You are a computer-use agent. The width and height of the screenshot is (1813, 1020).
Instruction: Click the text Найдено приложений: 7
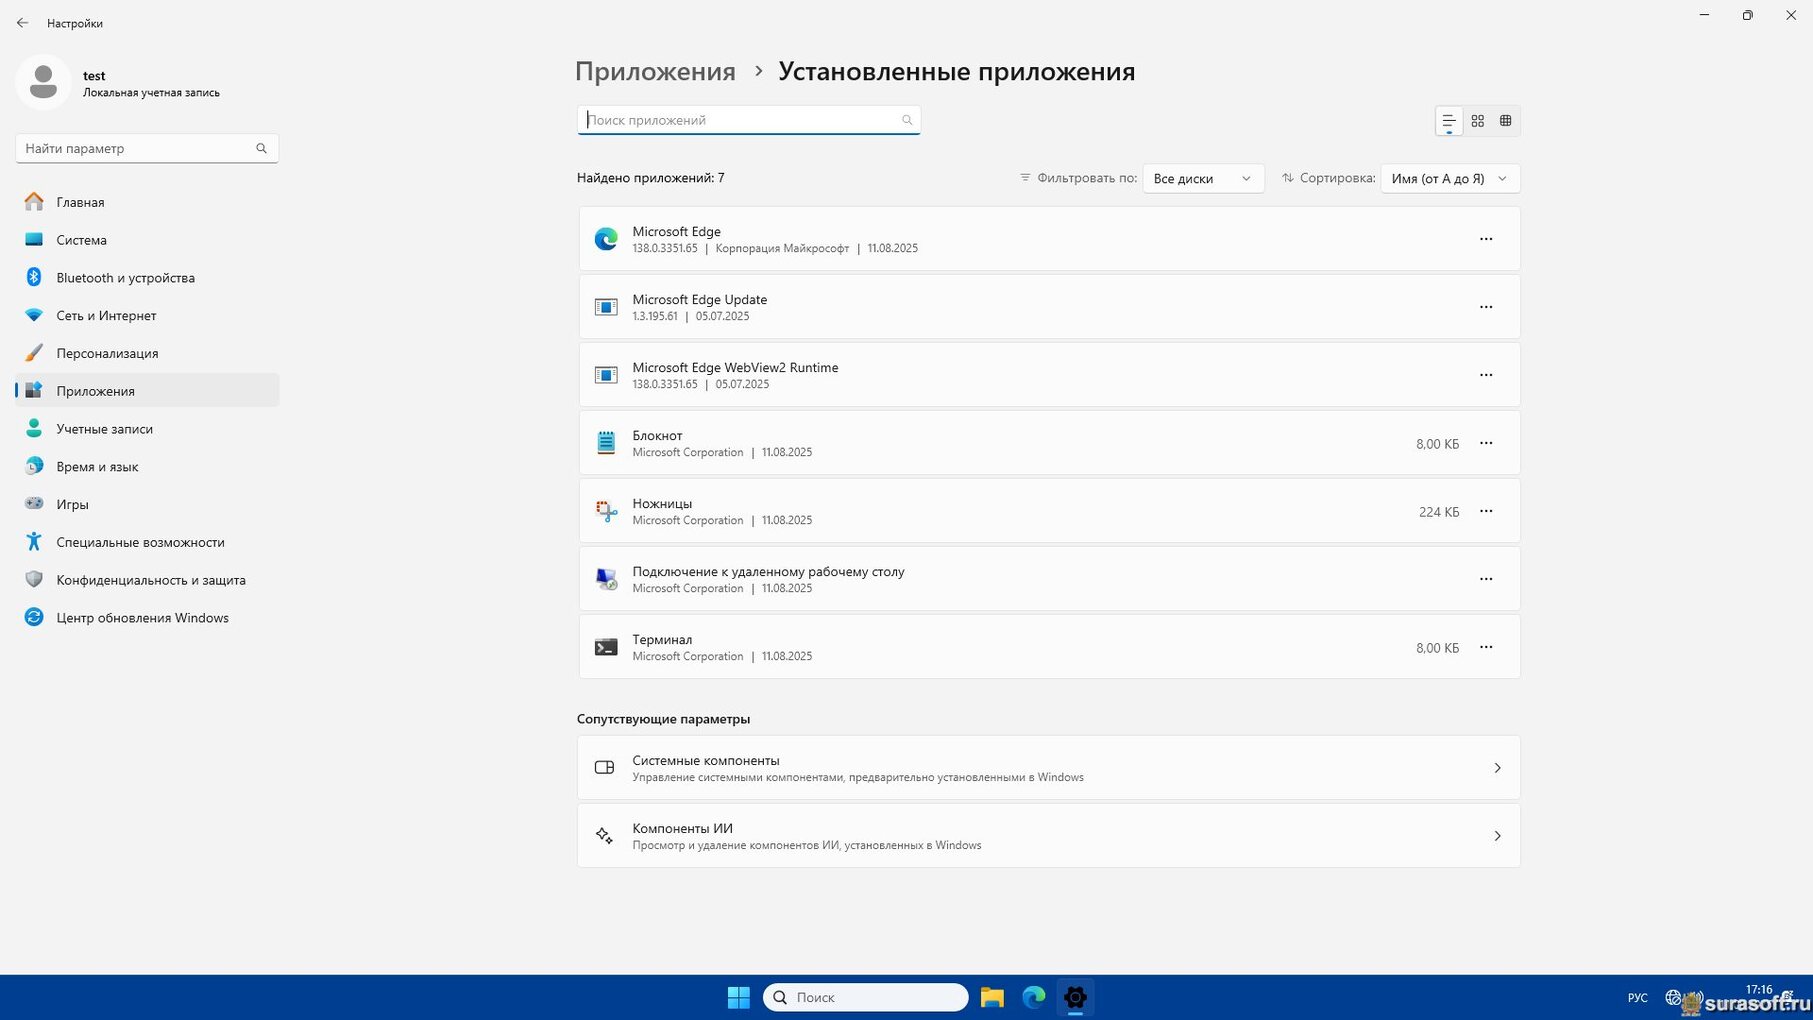[651, 178]
